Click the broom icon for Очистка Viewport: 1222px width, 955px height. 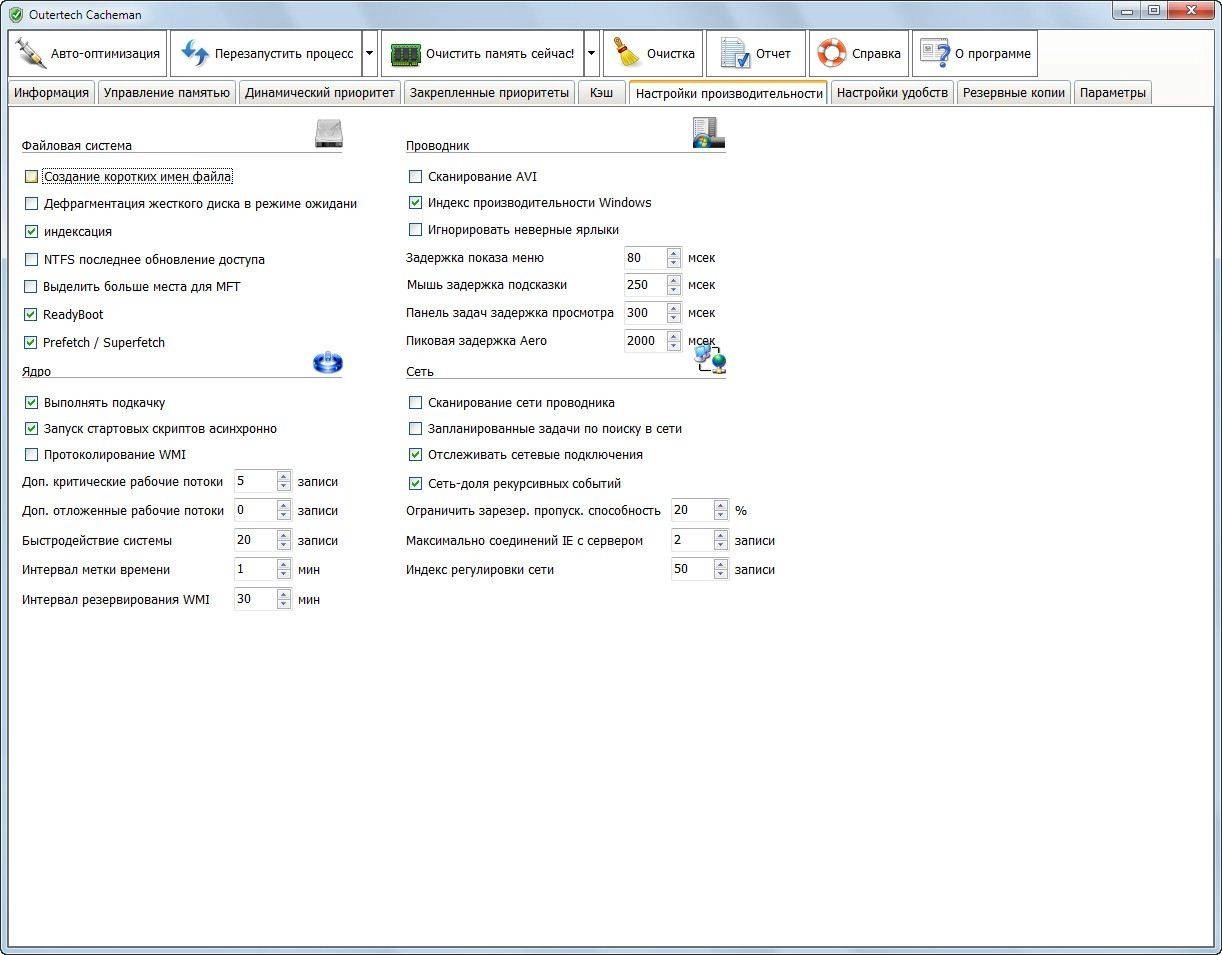(x=627, y=53)
